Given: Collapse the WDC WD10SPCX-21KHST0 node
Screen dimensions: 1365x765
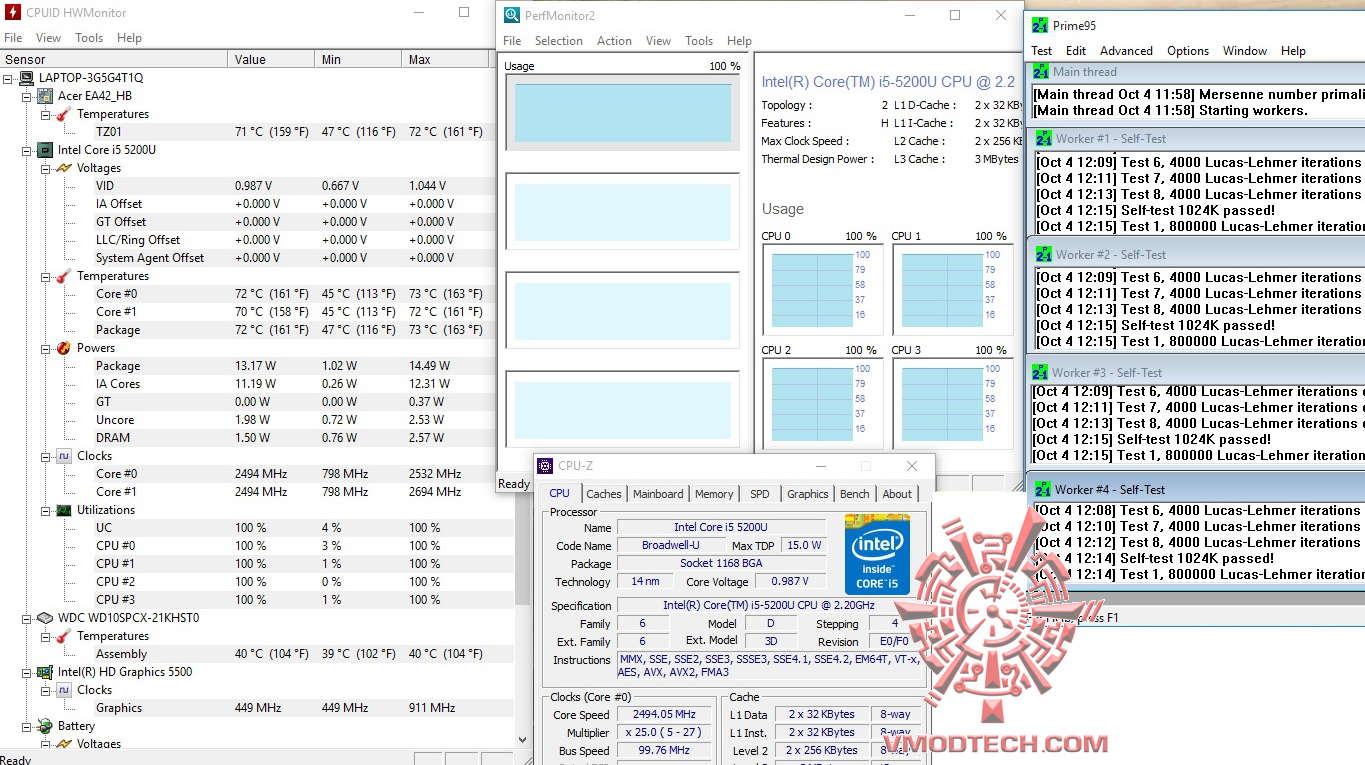Looking at the screenshot, I should pos(27,618).
